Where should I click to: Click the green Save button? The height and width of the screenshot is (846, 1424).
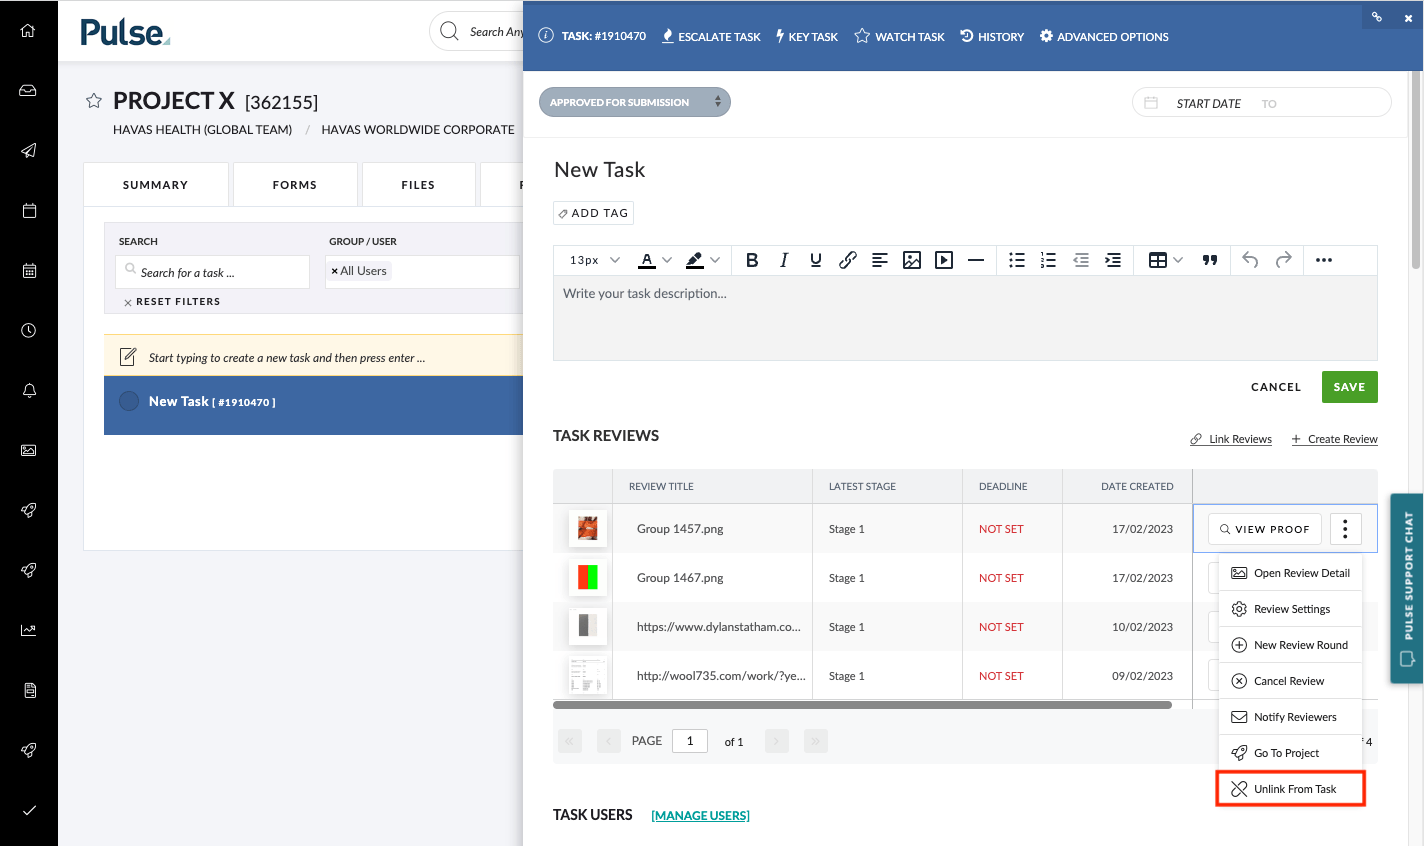(1349, 387)
